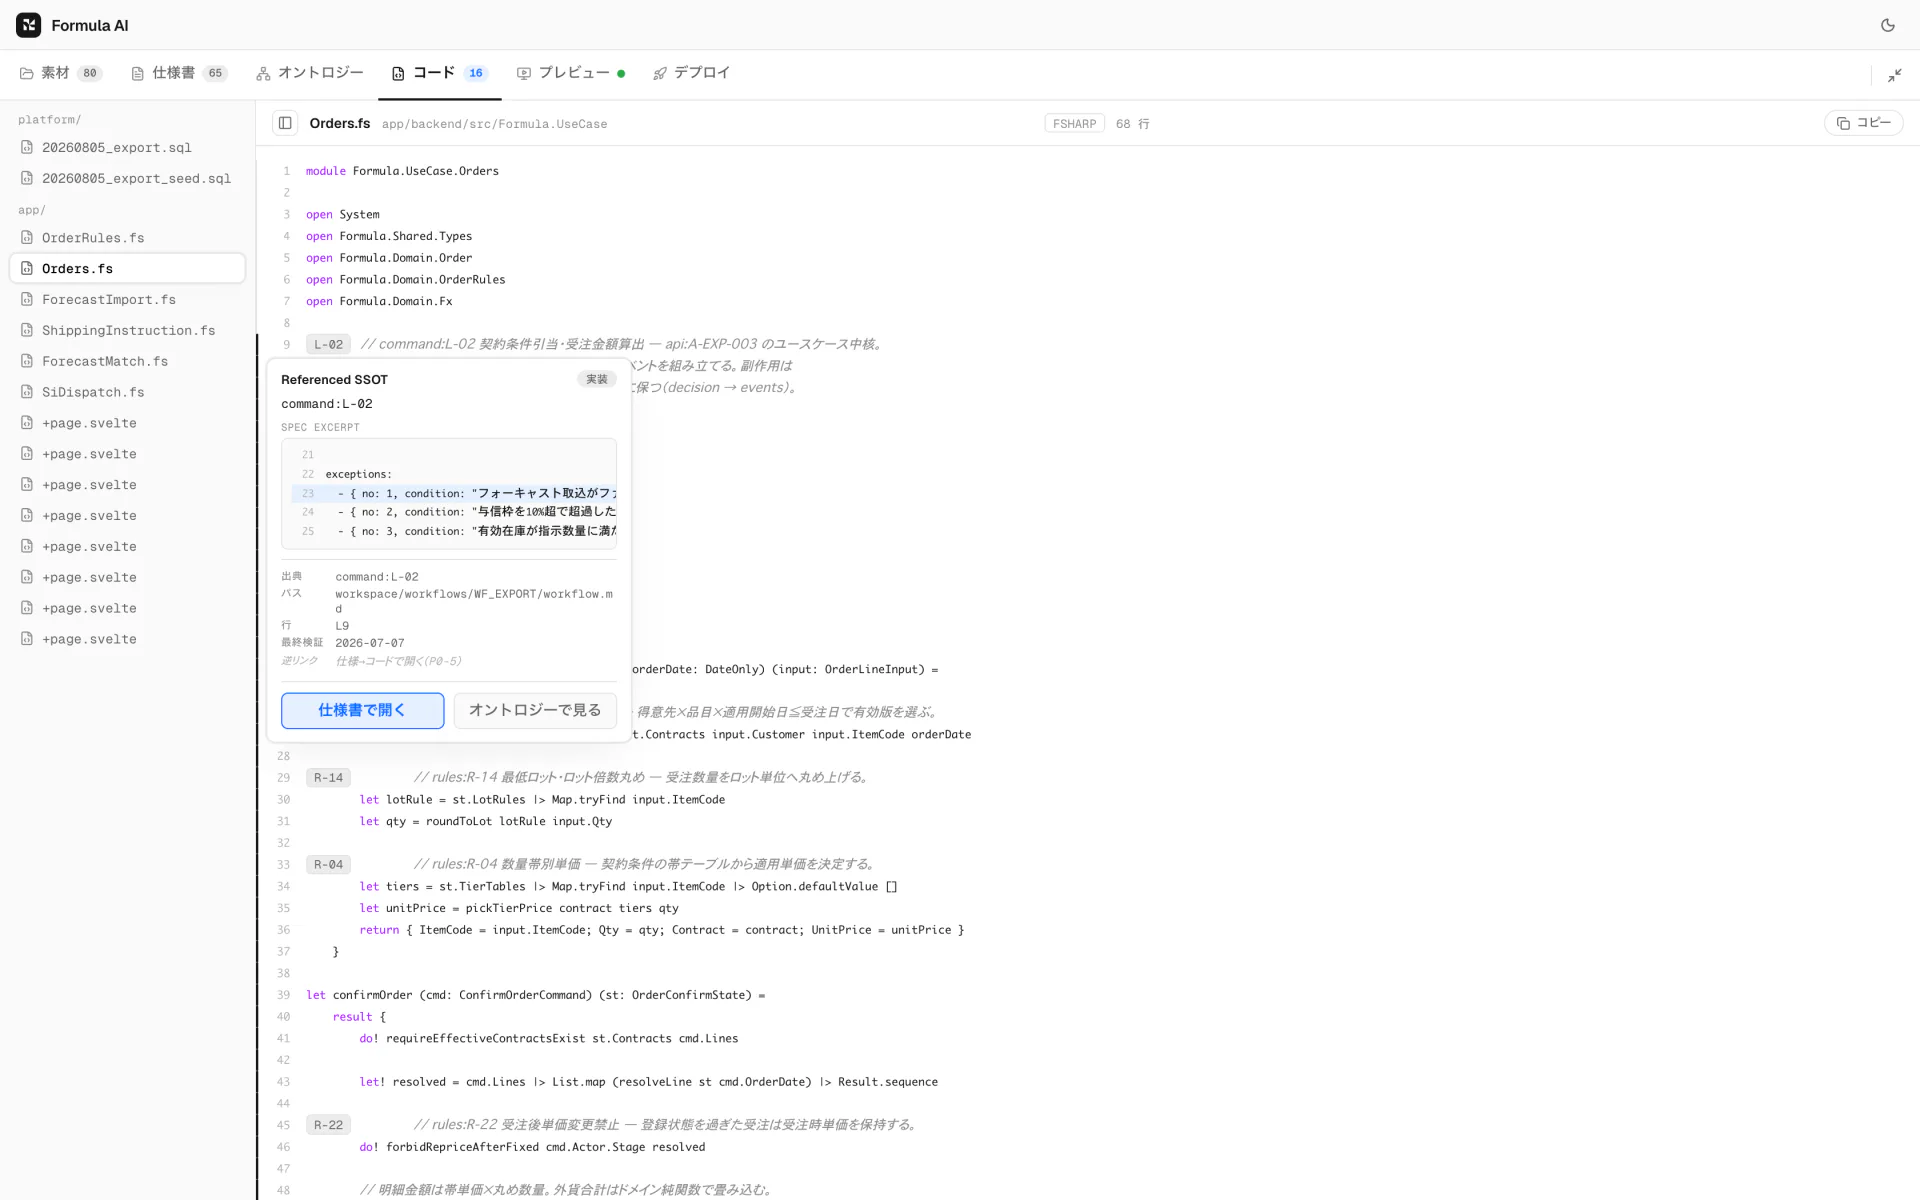This screenshot has width=1920, height=1200.
Task: Open the デプロイ rocket tab
Action: [x=691, y=73]
